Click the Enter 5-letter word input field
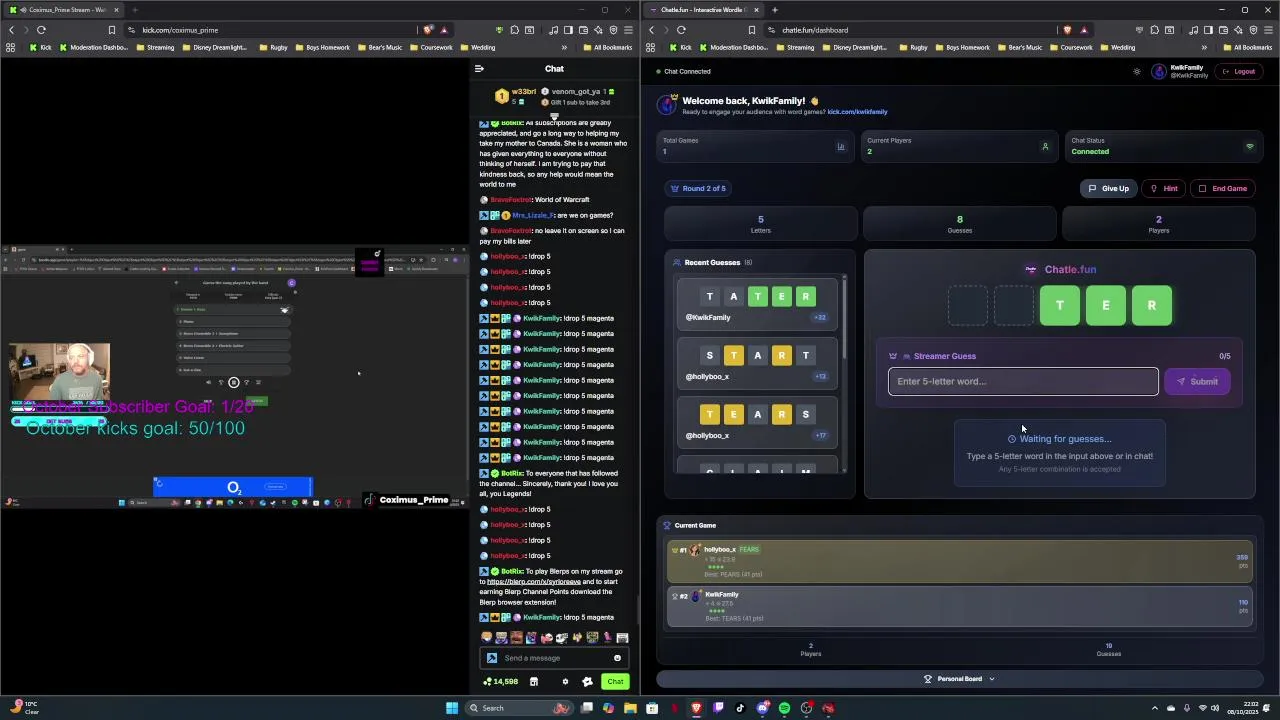 pyautogui.click(x=1023, y=381)
